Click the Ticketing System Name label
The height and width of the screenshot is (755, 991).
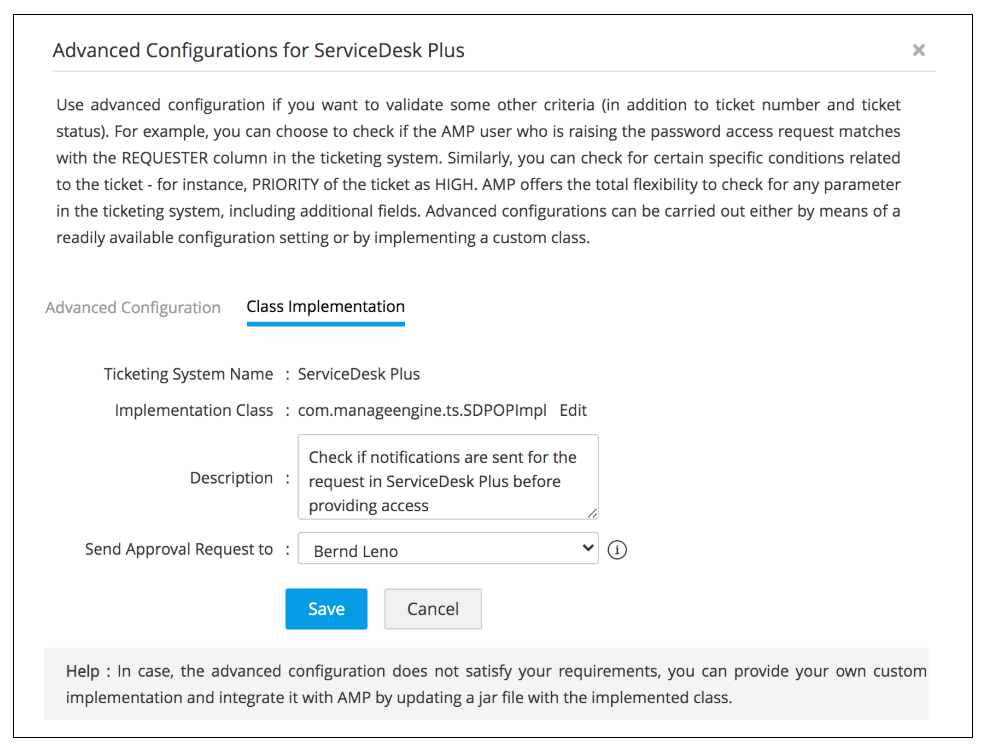(x=188, y=374)
